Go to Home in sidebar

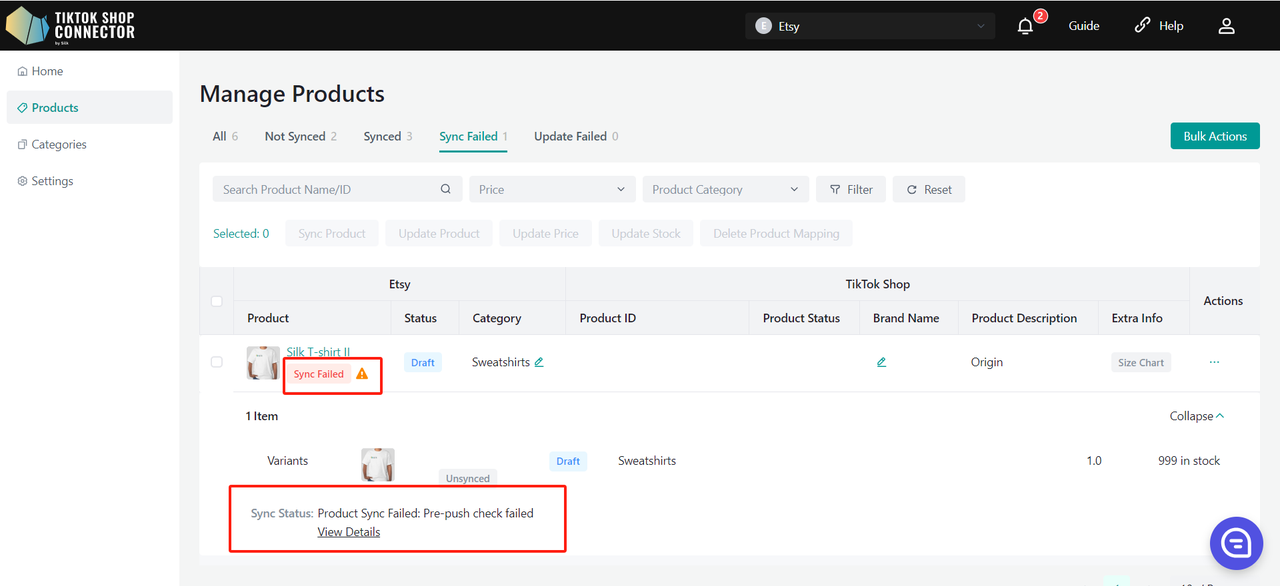[89, 71]
